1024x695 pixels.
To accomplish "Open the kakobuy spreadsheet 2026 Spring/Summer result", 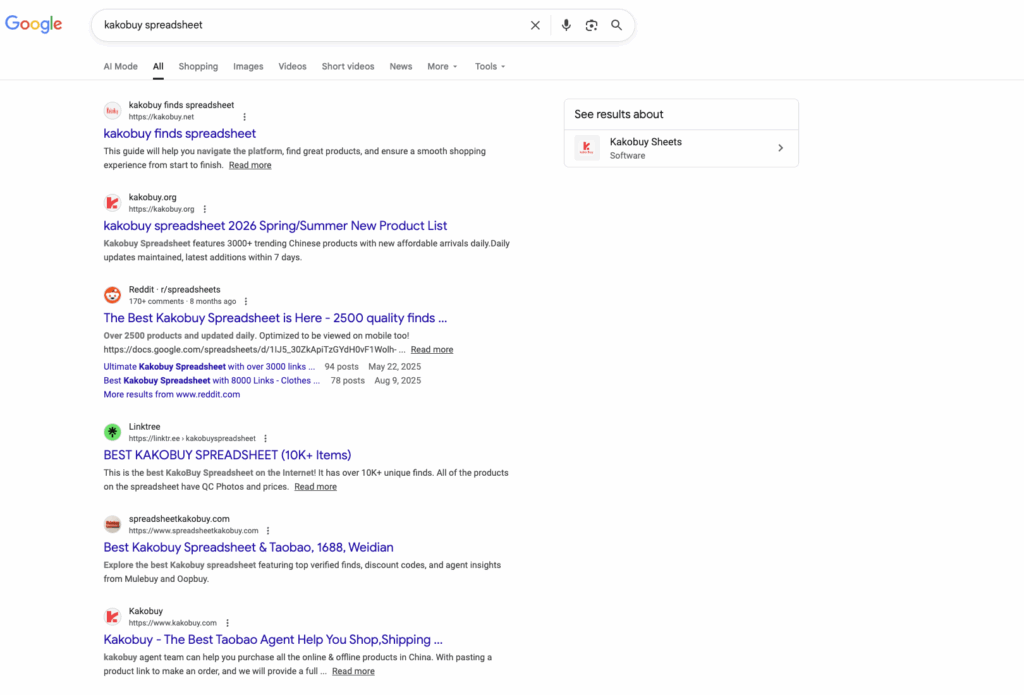I will 275,225.
